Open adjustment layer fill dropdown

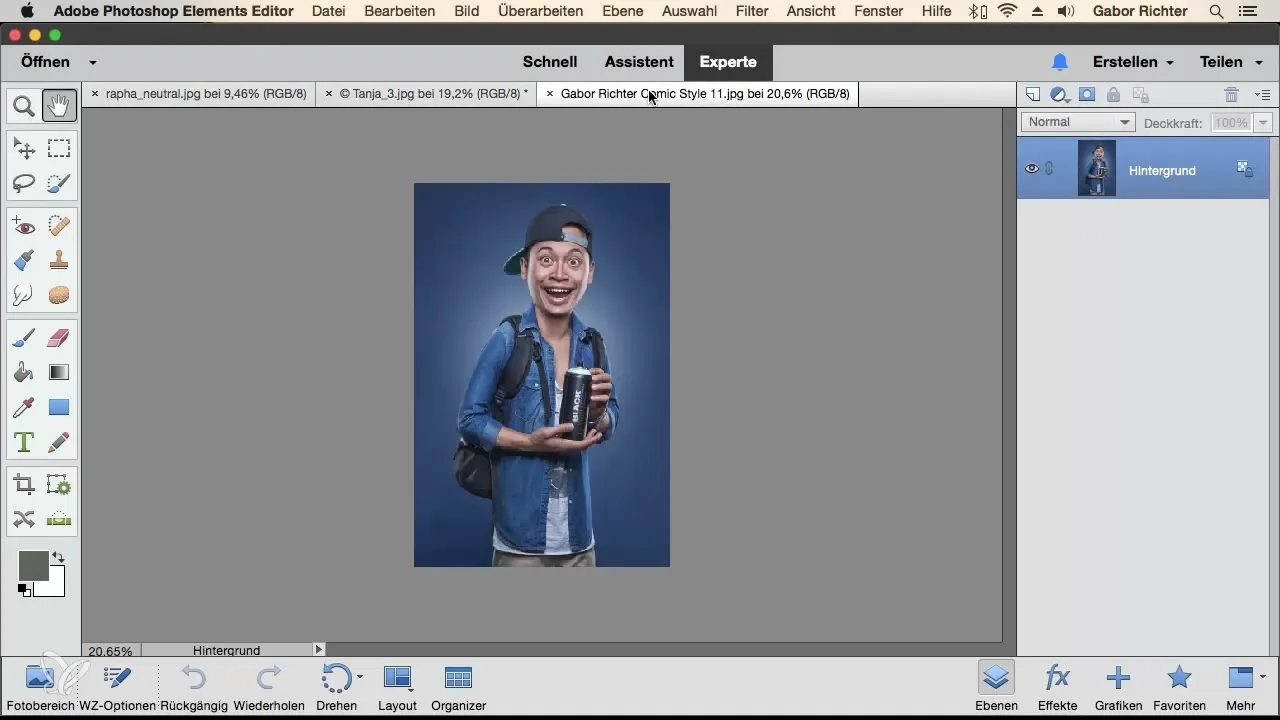click(x=1060, y=95)
